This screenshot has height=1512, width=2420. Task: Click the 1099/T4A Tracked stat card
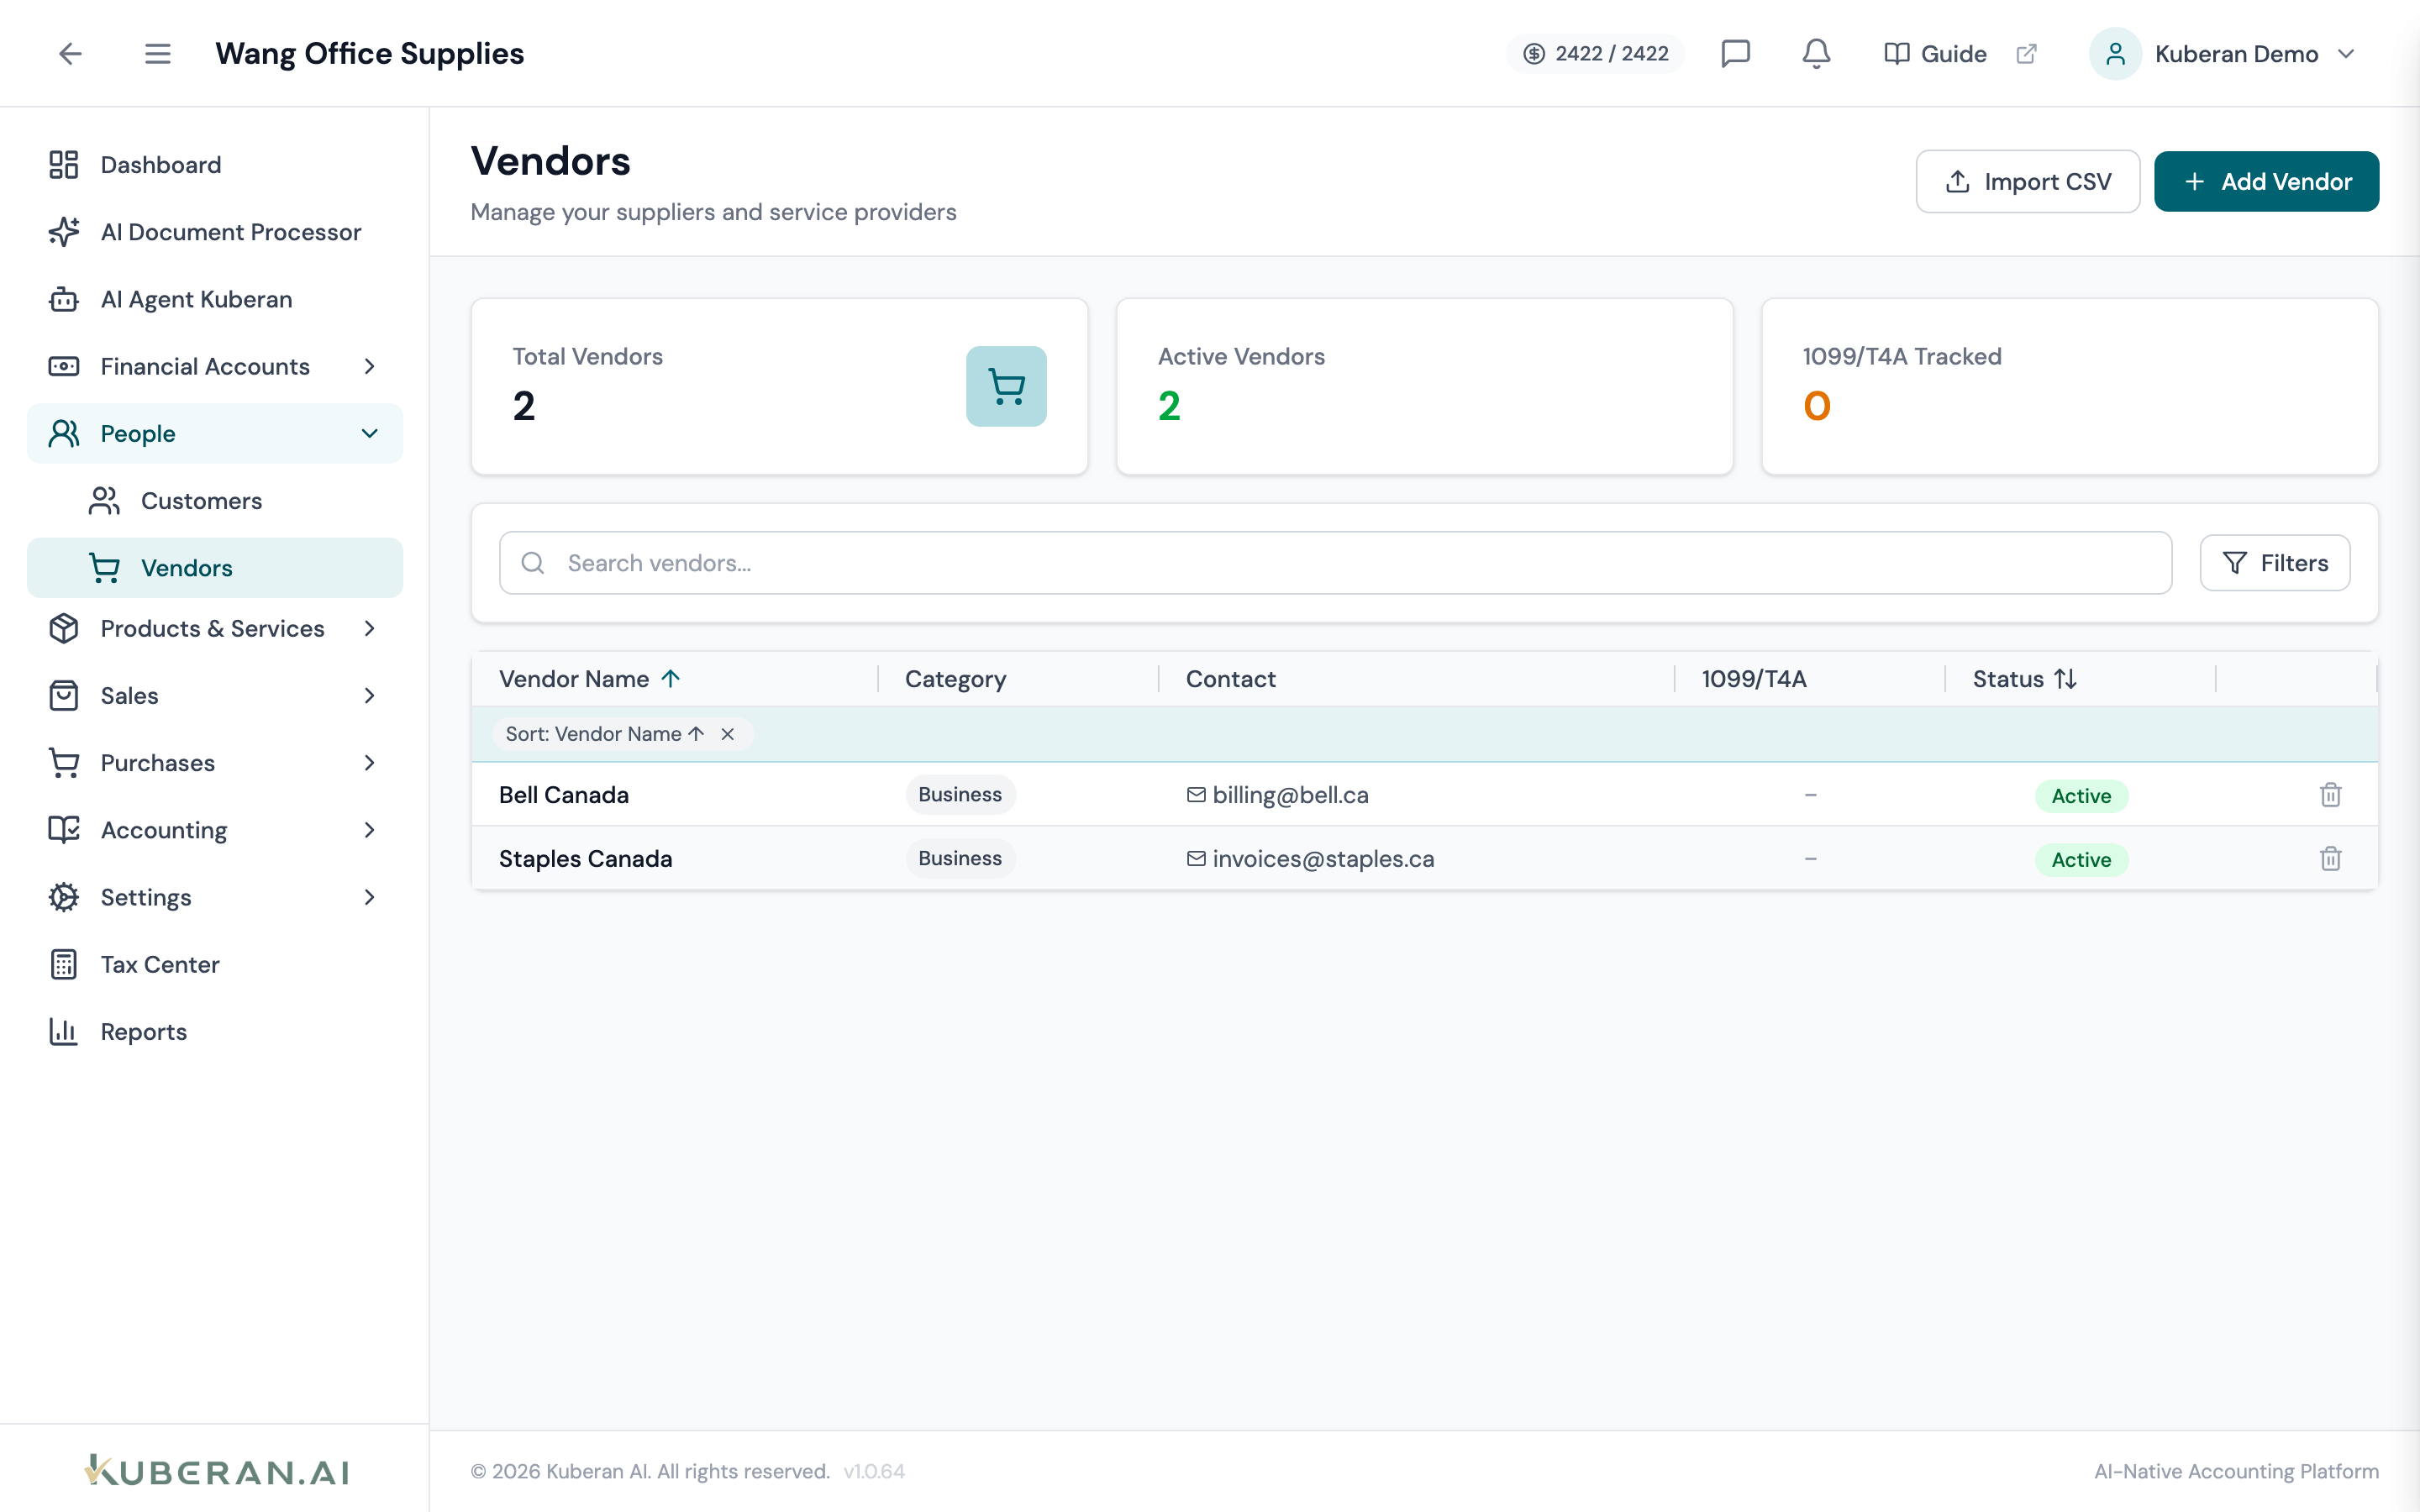click(x=2069, y=386)
